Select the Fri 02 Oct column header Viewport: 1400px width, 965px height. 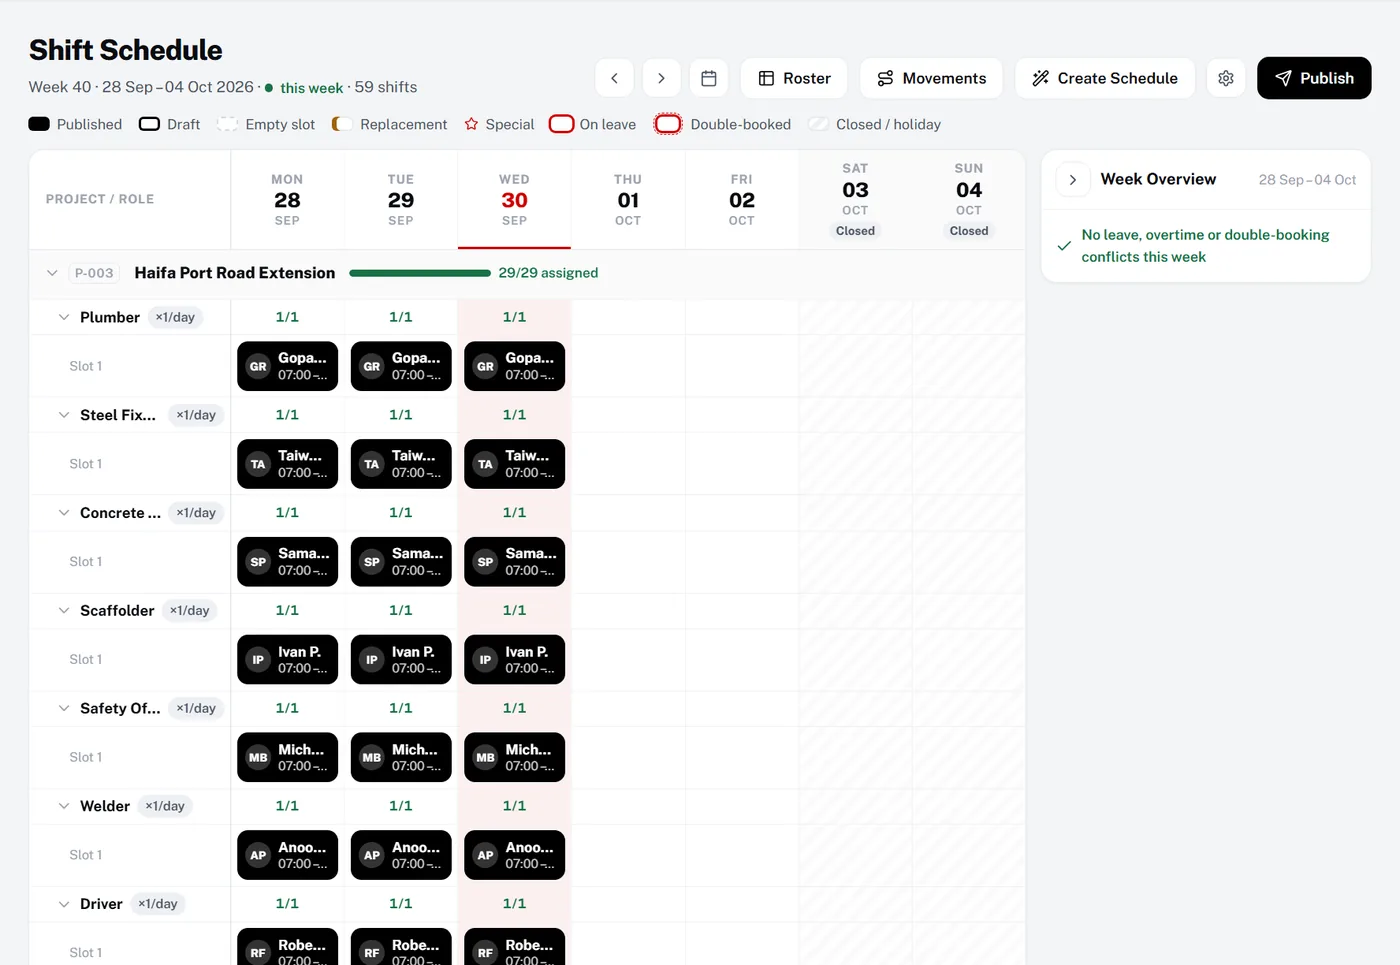click(x=742, y=200)
